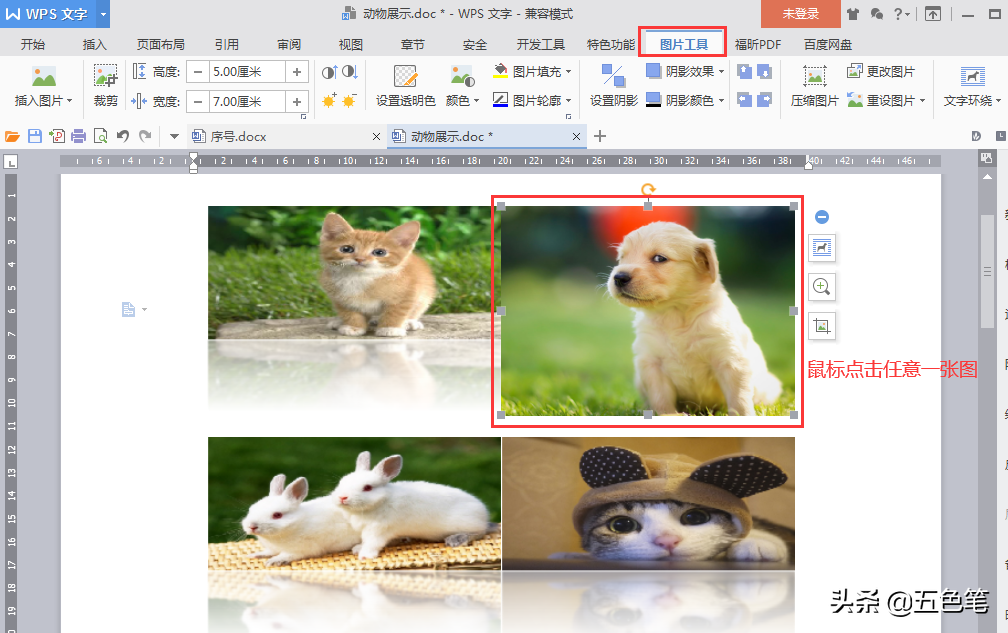Select the 裁剪 crop tool
1008x633 pixels.
click(x=105, y=85)
